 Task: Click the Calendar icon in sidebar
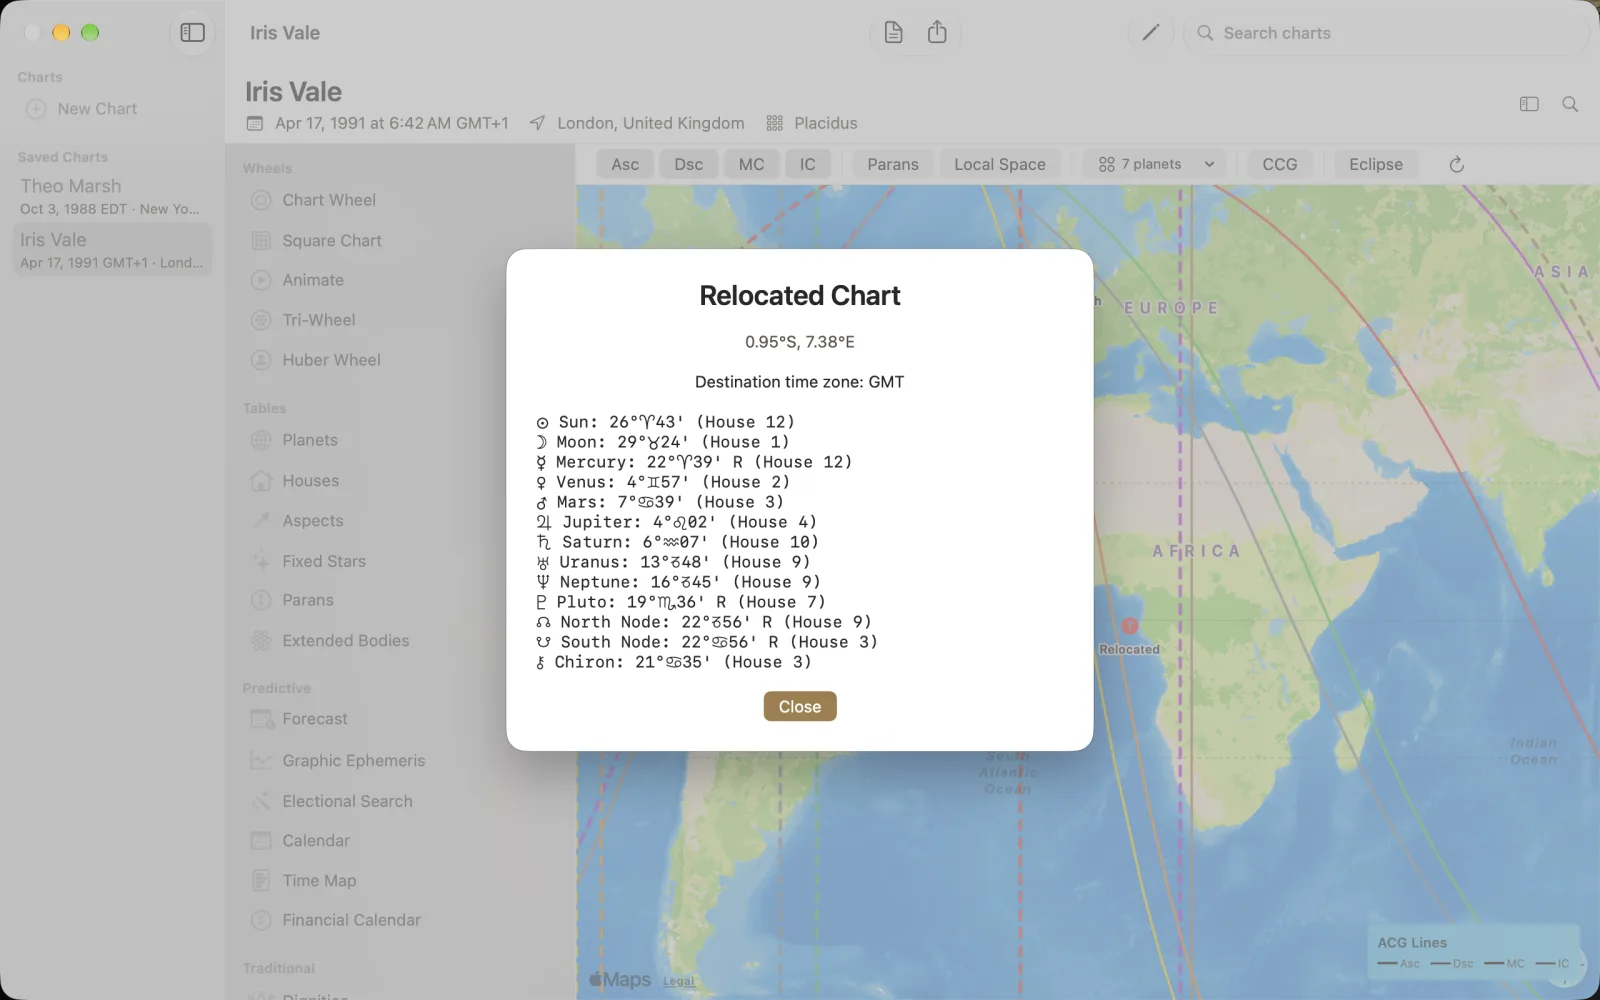[261, 841]
